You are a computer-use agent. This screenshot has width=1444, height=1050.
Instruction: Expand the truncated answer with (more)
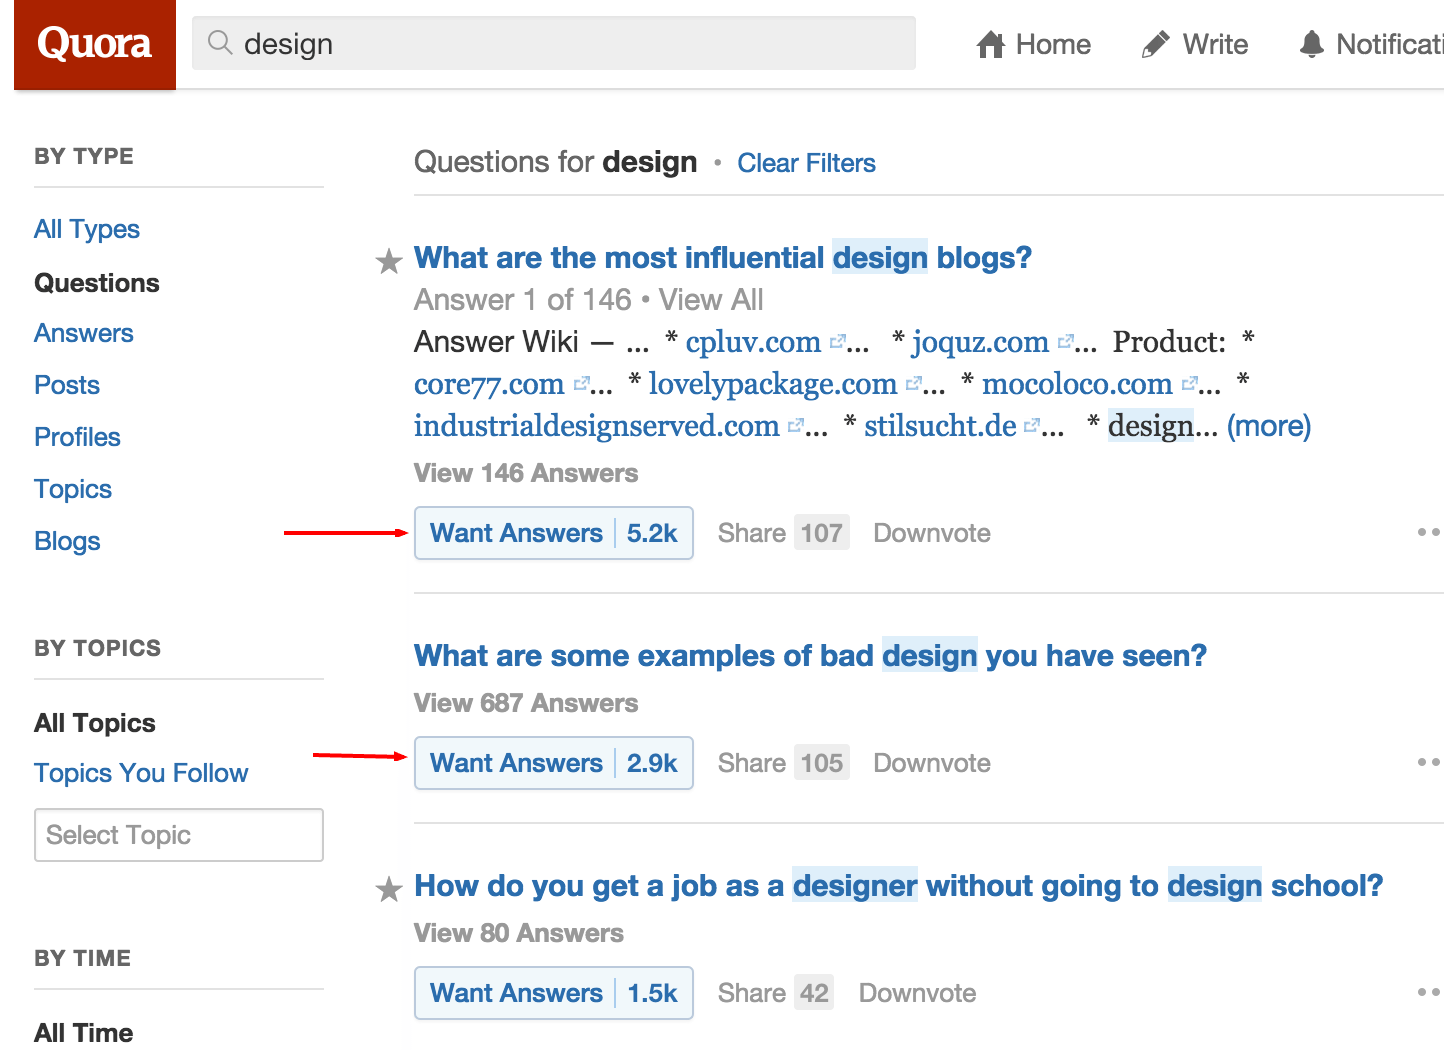[x=1268, y=425]
